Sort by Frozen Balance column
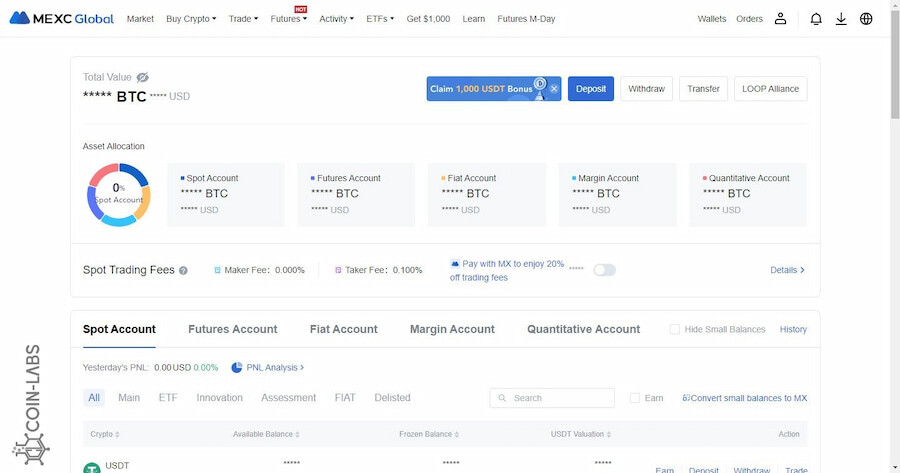 [457, 435]
